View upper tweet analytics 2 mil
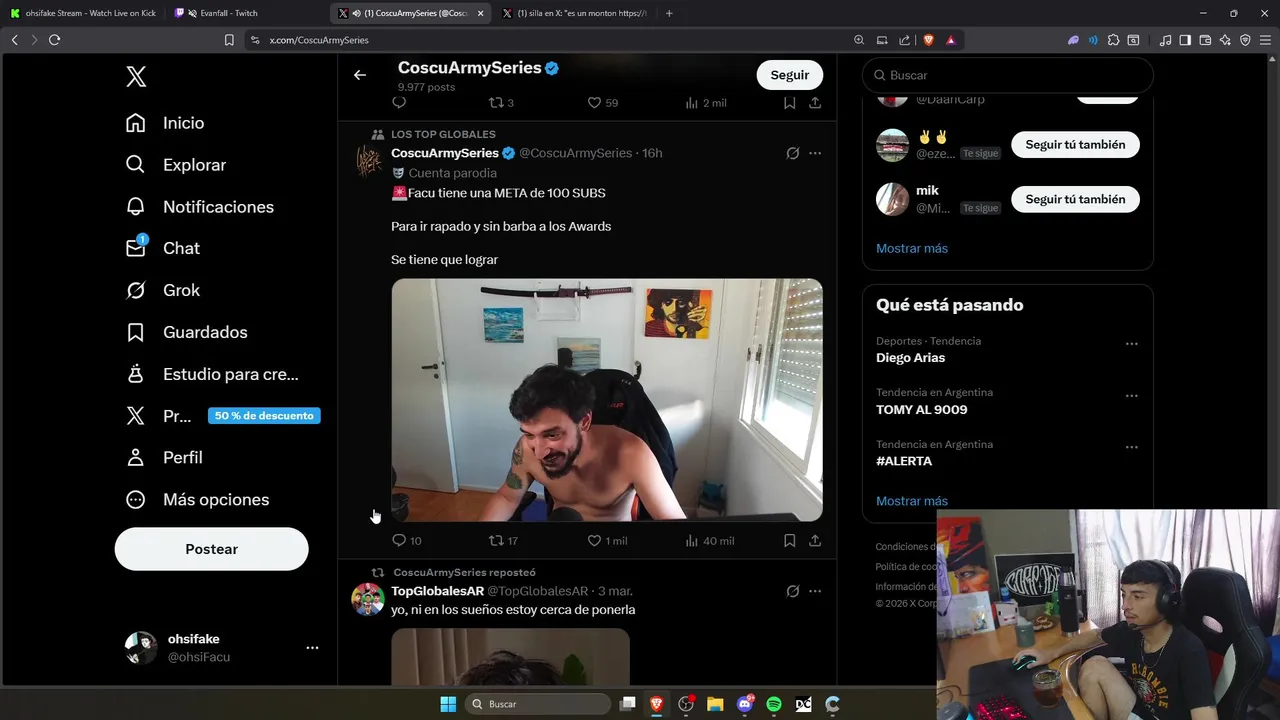The height and width of the screenshot is (720, 1280). point(705,102)
